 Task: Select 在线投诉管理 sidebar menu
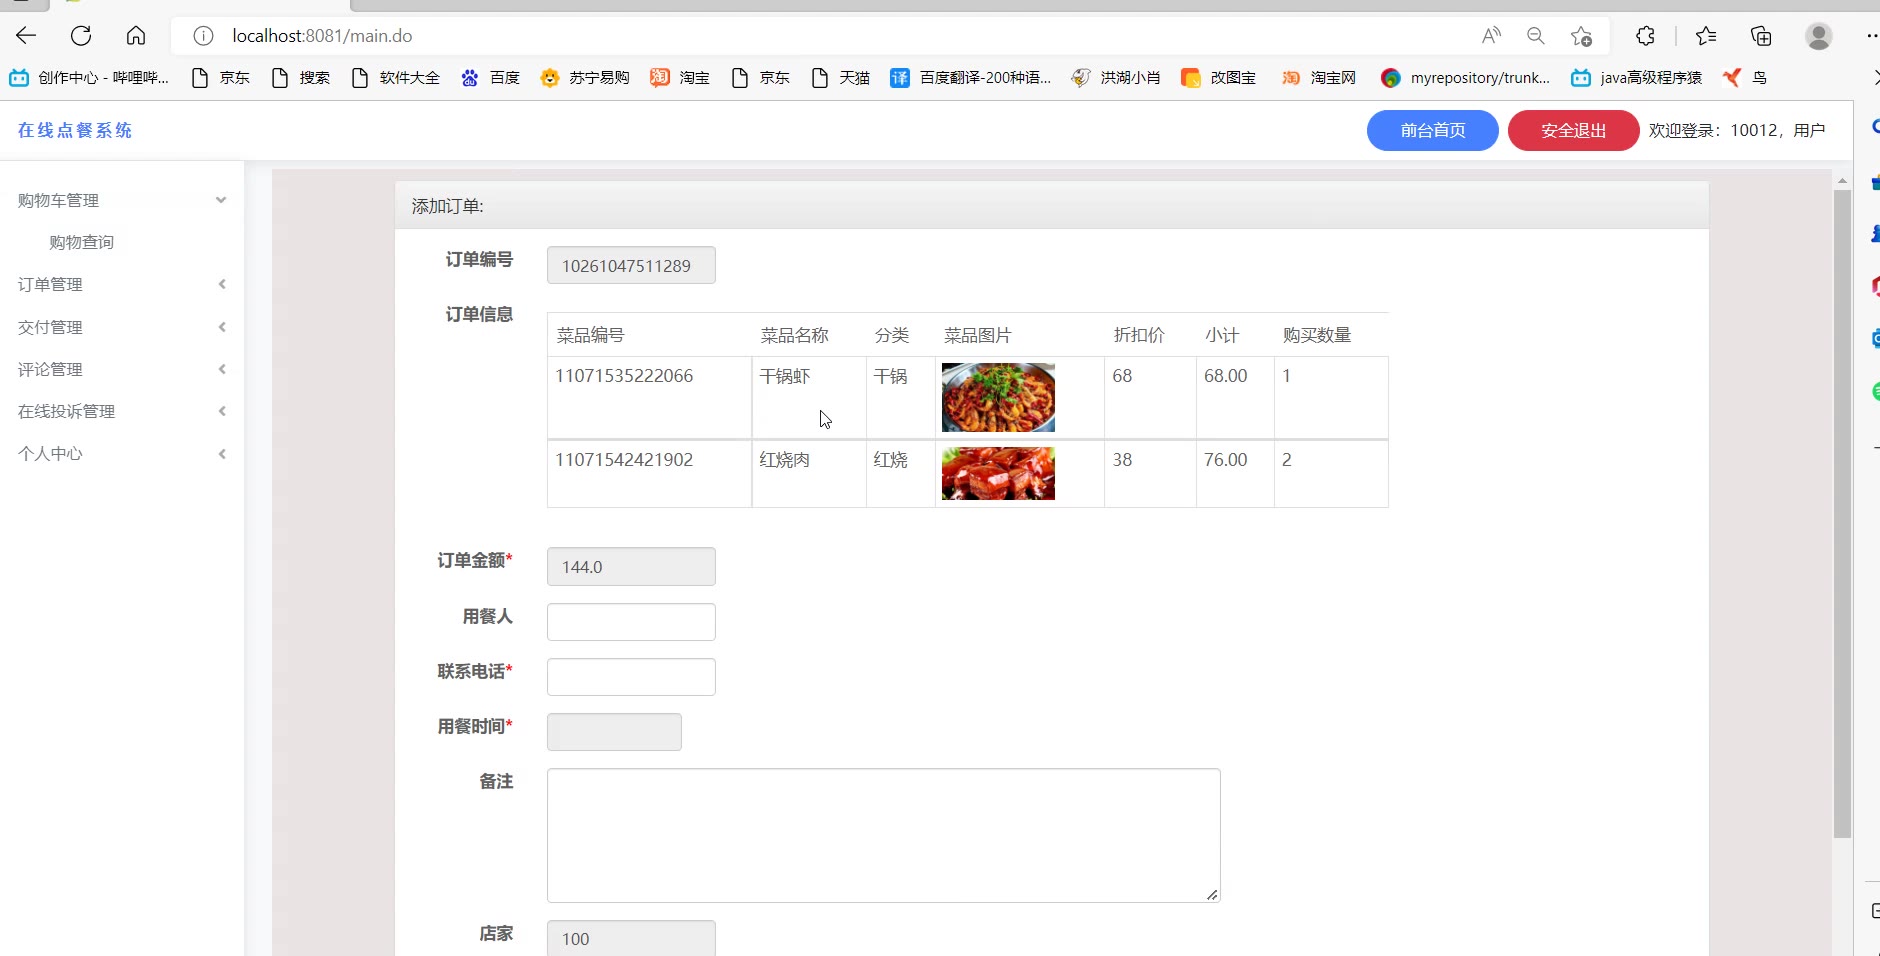click(67, 411)
